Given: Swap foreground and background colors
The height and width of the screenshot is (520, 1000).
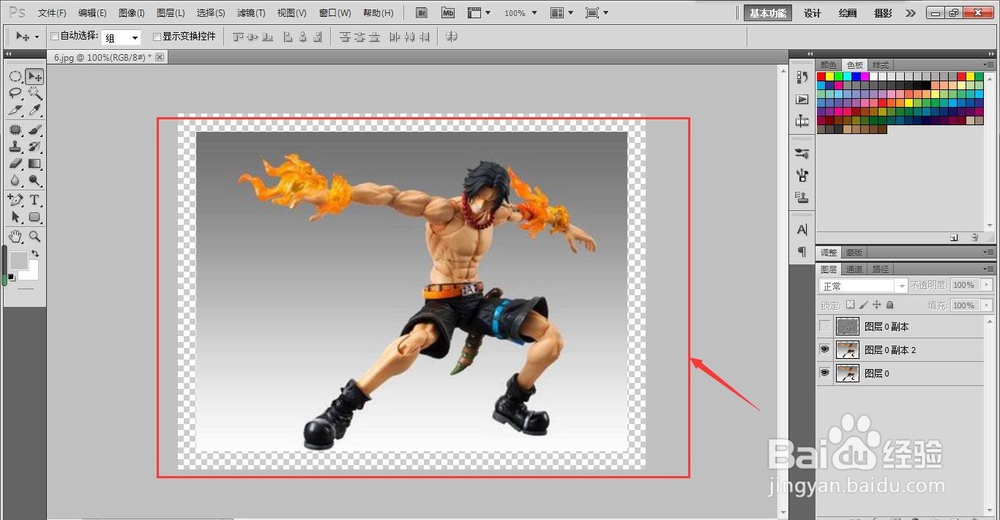Looking at the screenshot, I should [x=35, y=254].
